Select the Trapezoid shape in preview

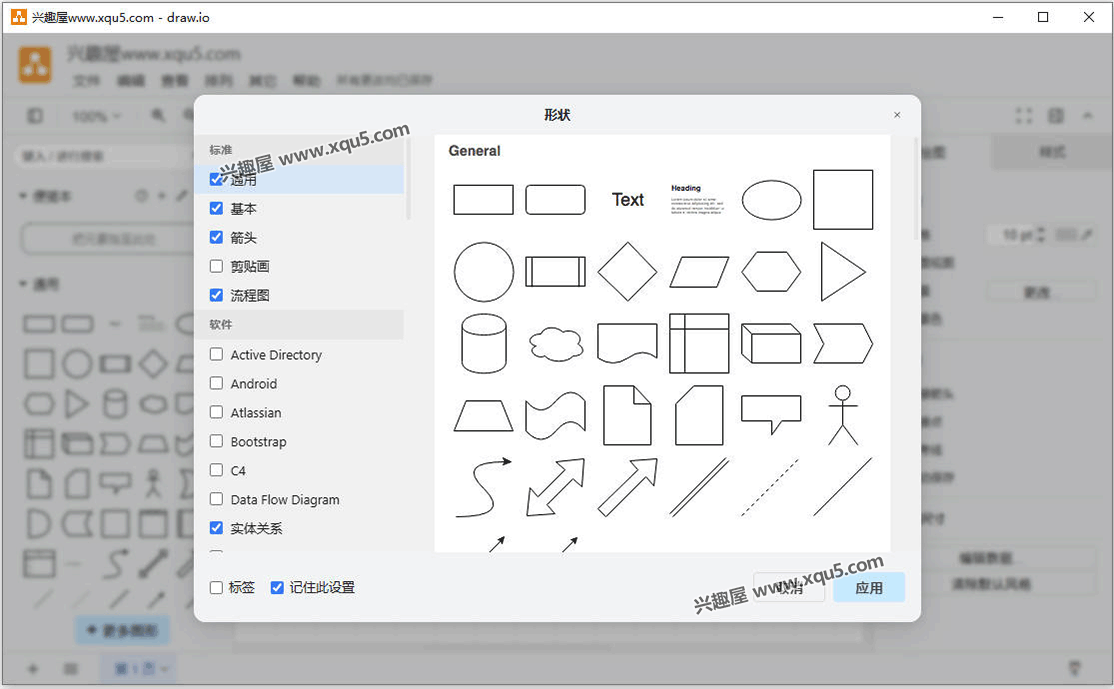point(483,416)
